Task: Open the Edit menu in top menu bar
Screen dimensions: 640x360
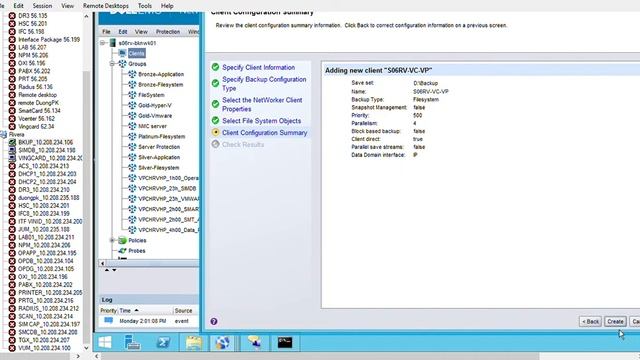Action: [x=18, y=6]
